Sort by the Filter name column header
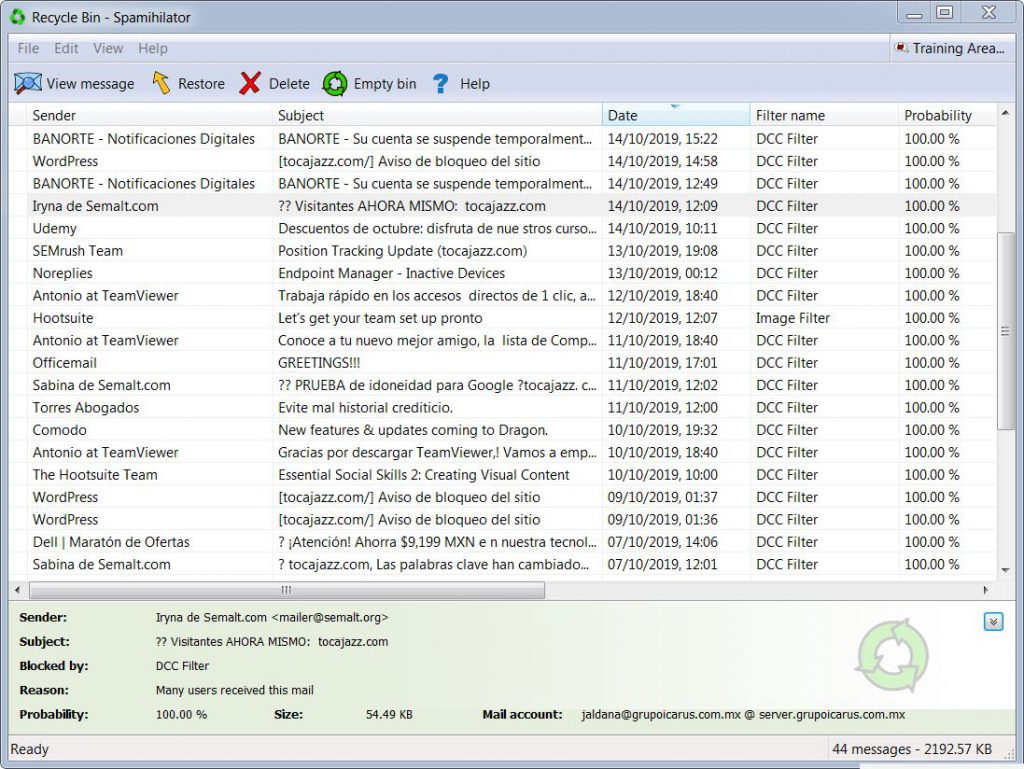 coord(825,116)
